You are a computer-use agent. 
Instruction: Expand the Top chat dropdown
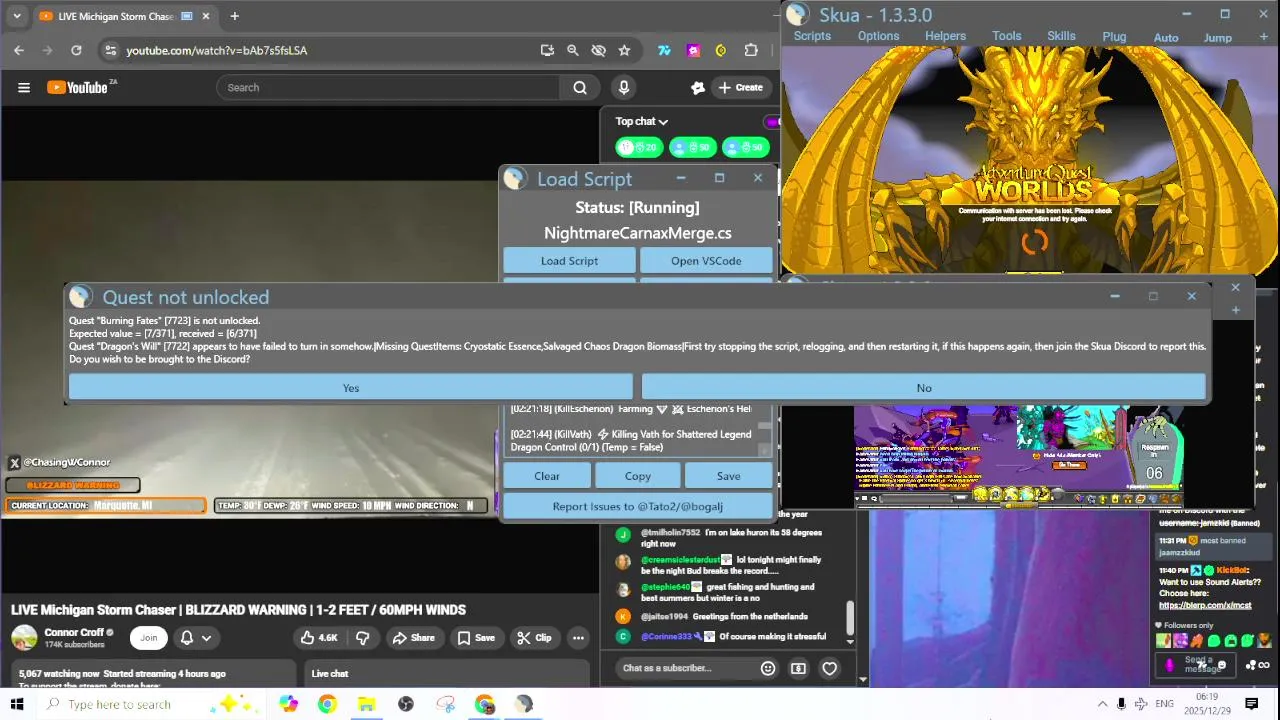pyautogui.click(x=642, y=121)
